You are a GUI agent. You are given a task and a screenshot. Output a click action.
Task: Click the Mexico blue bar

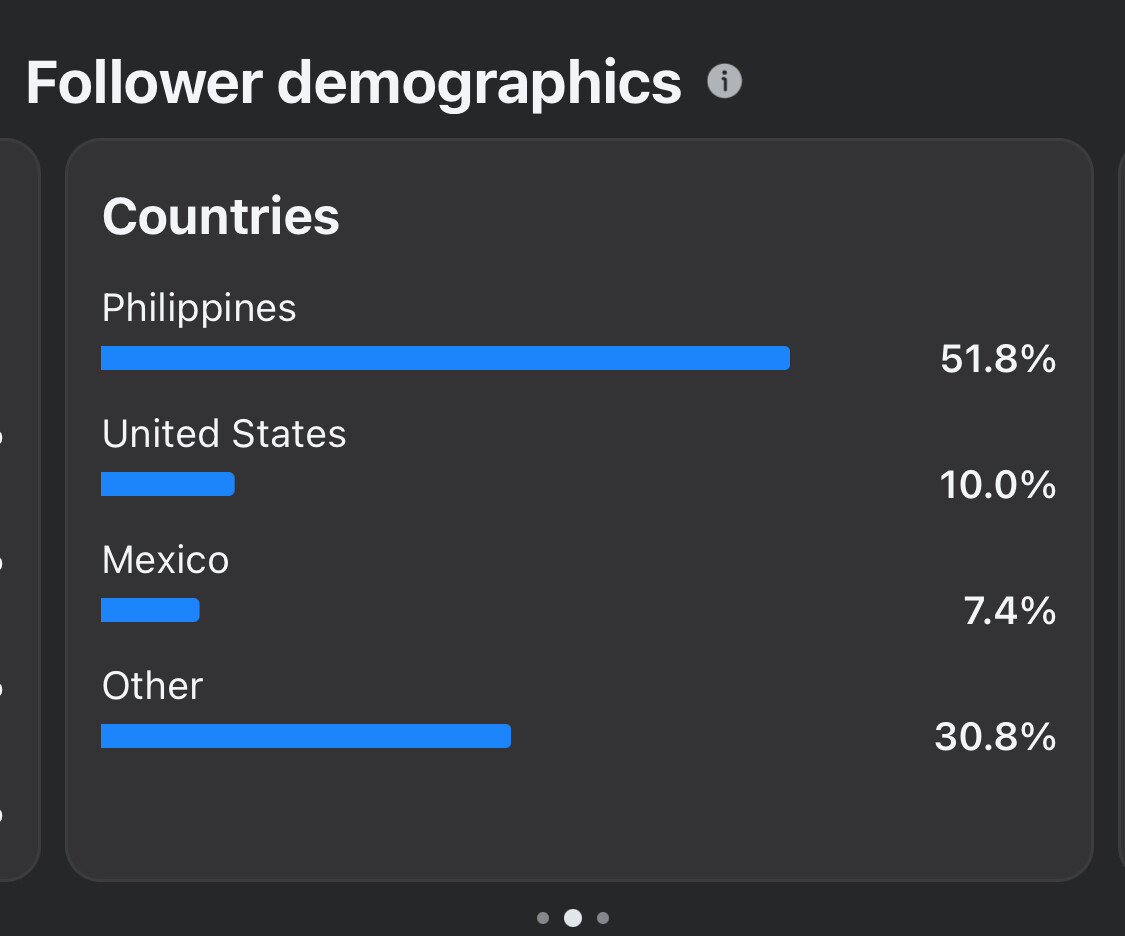coord(150,610)
